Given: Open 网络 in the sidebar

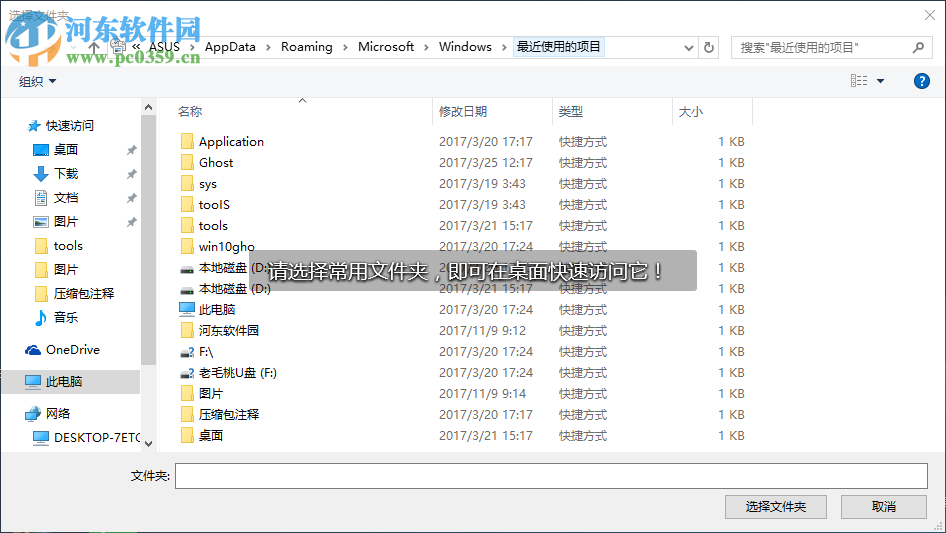Looking at the screenshot, I should pos(48,413).
